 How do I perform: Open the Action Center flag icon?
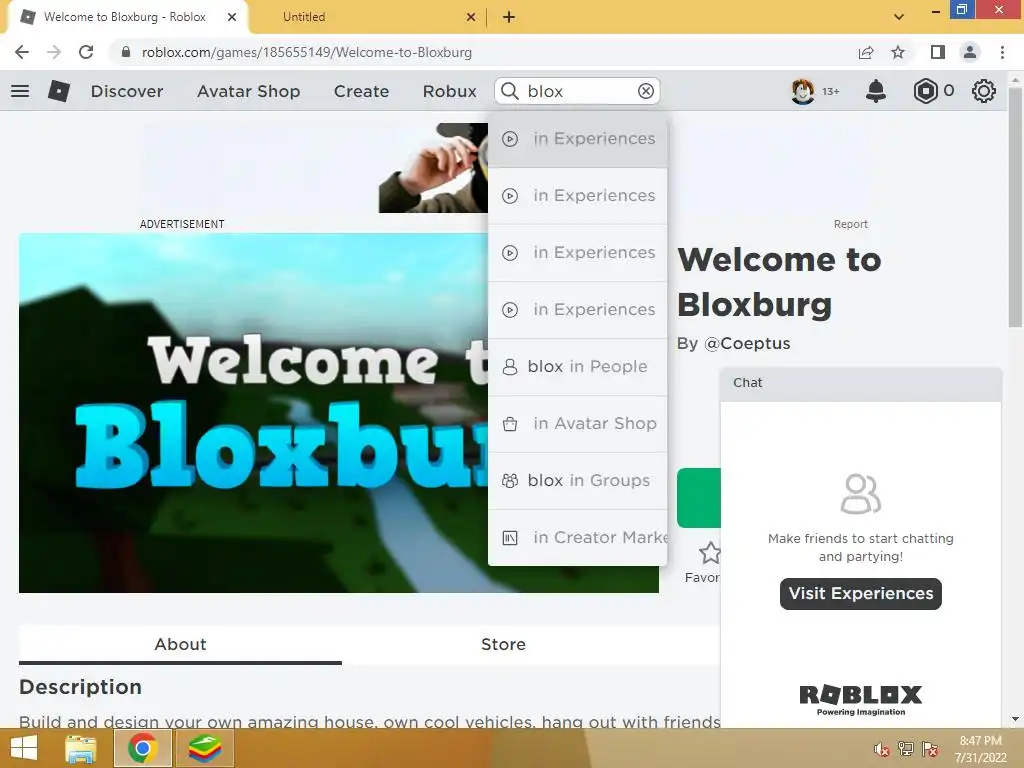(930, 749)
